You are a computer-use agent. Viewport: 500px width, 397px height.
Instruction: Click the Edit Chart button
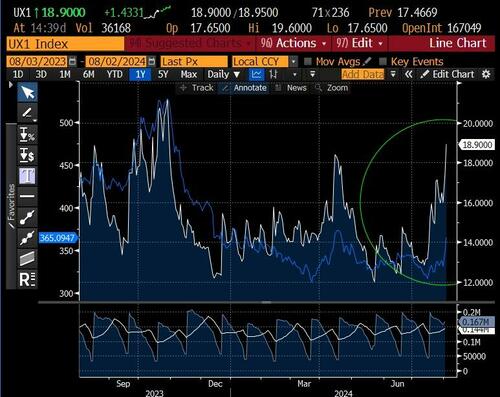(x=447, y=74)
